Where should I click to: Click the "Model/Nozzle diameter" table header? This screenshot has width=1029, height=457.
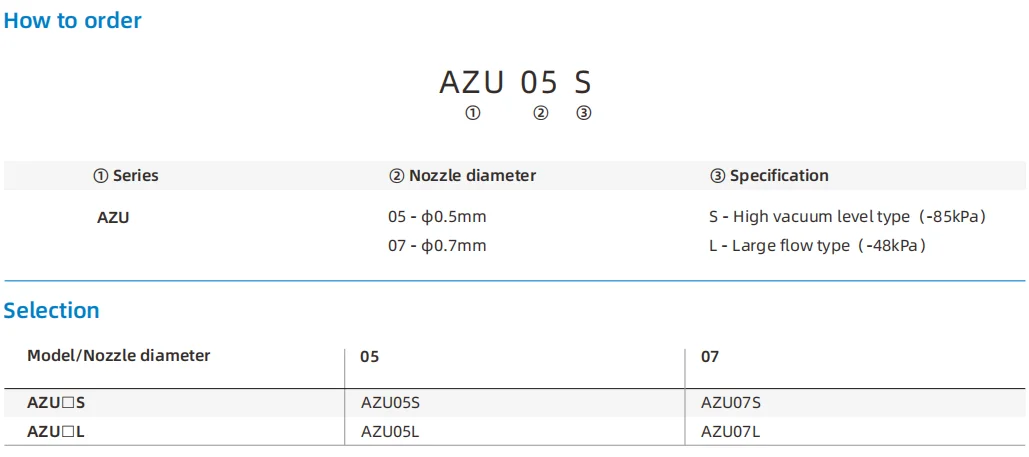click(119, 355)
